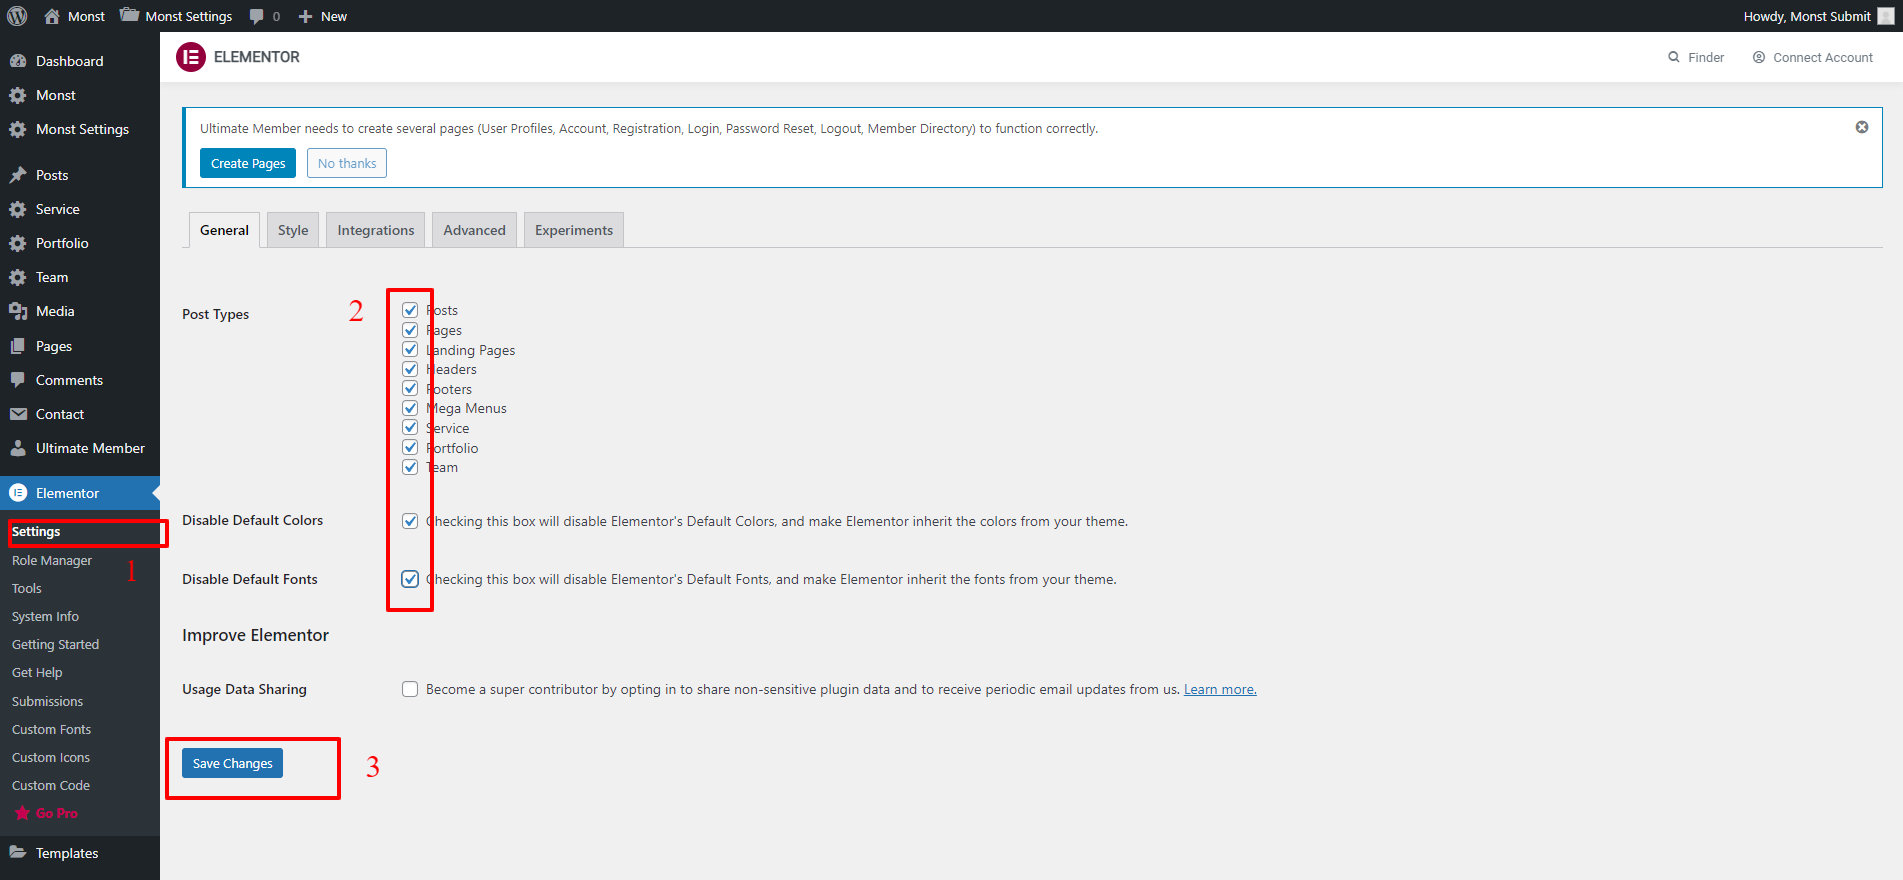The width and height of the screenshot is (1903, 880).
Task: Follow the Learn more link
Action: (1220, 689)
